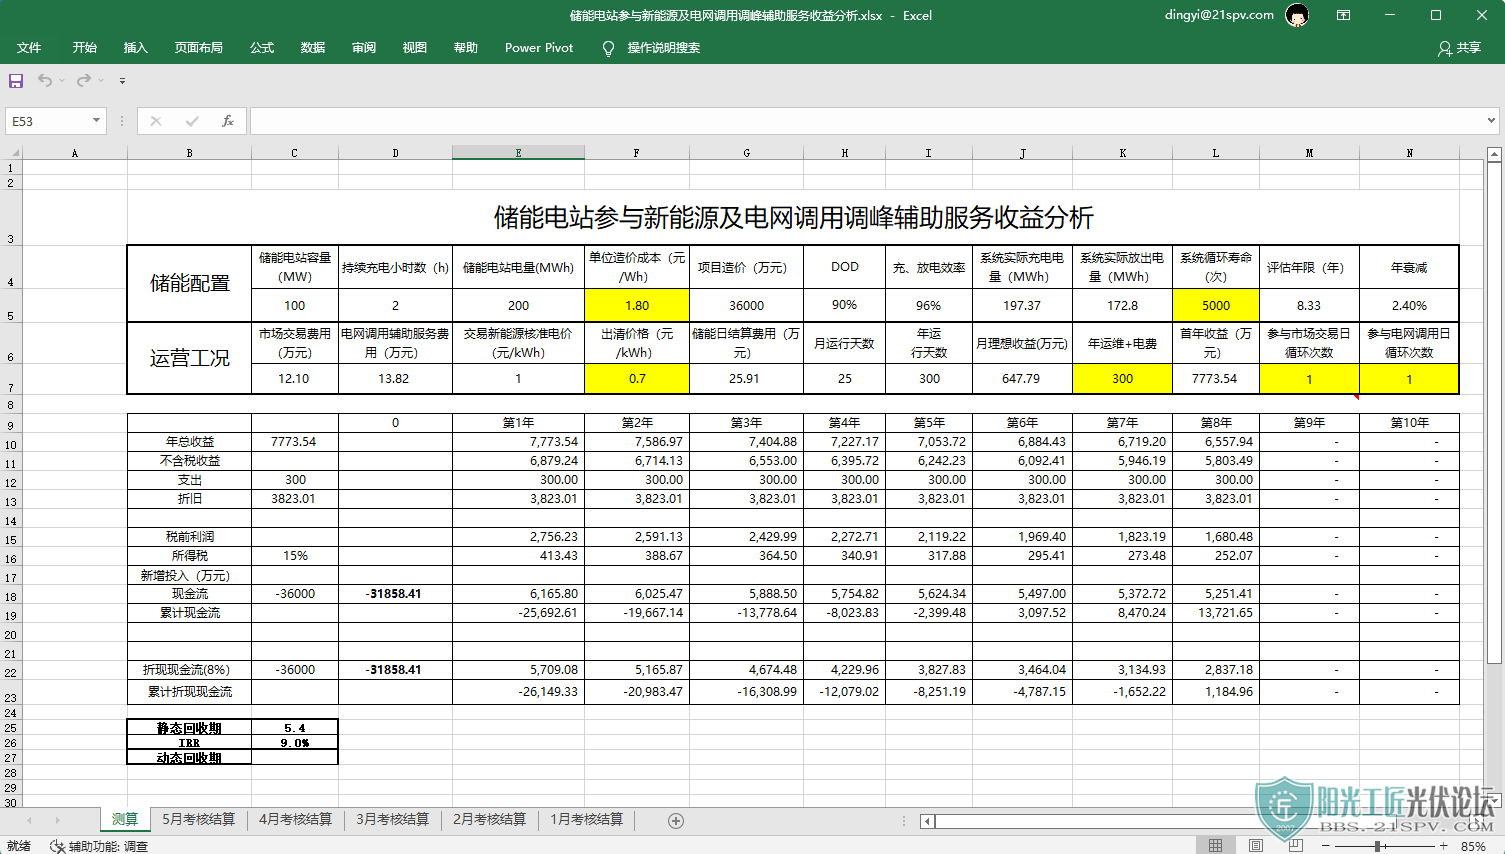The height and width of the screenshot is (854, 1505).
Task: Open zoom dialog via 85% label
Action: pos(1473,846)
